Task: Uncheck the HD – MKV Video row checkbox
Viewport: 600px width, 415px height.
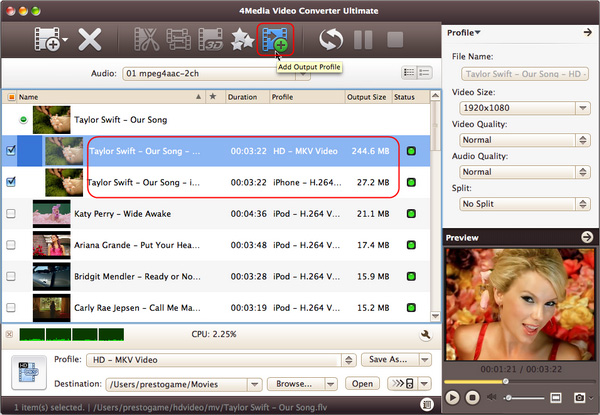Action: 11,151
